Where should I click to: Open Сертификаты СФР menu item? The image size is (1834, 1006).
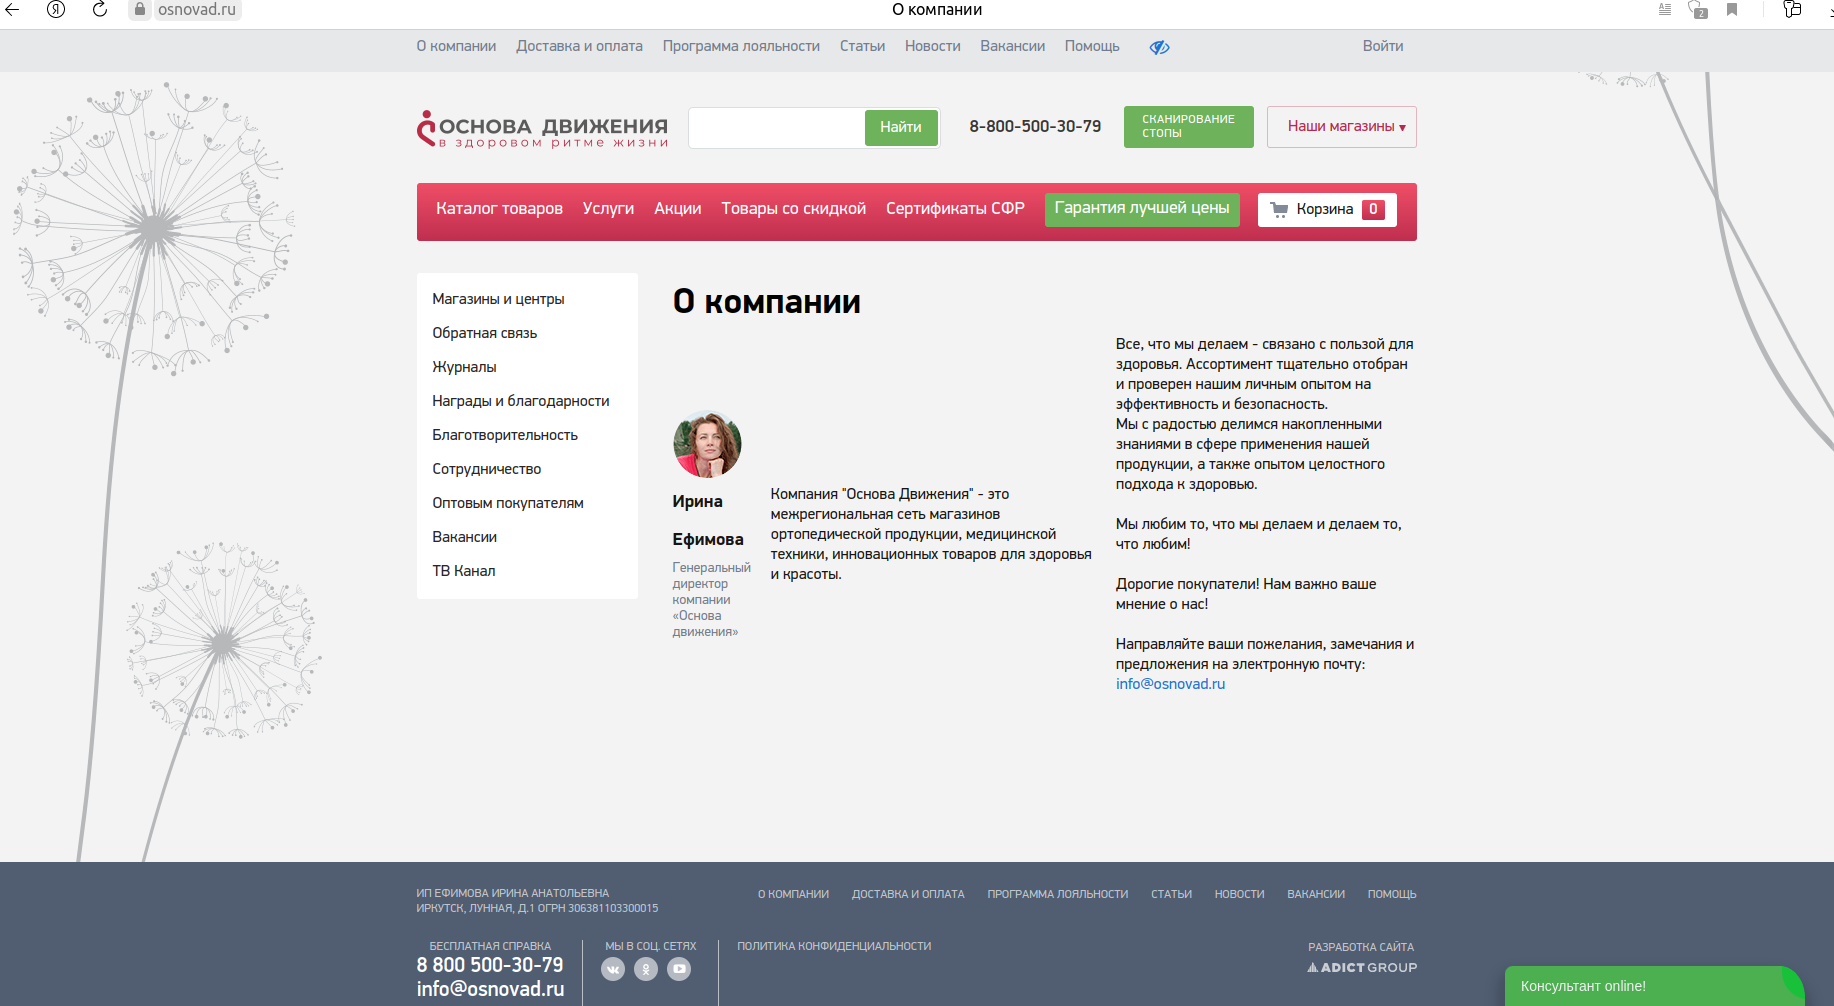[955, 209]
